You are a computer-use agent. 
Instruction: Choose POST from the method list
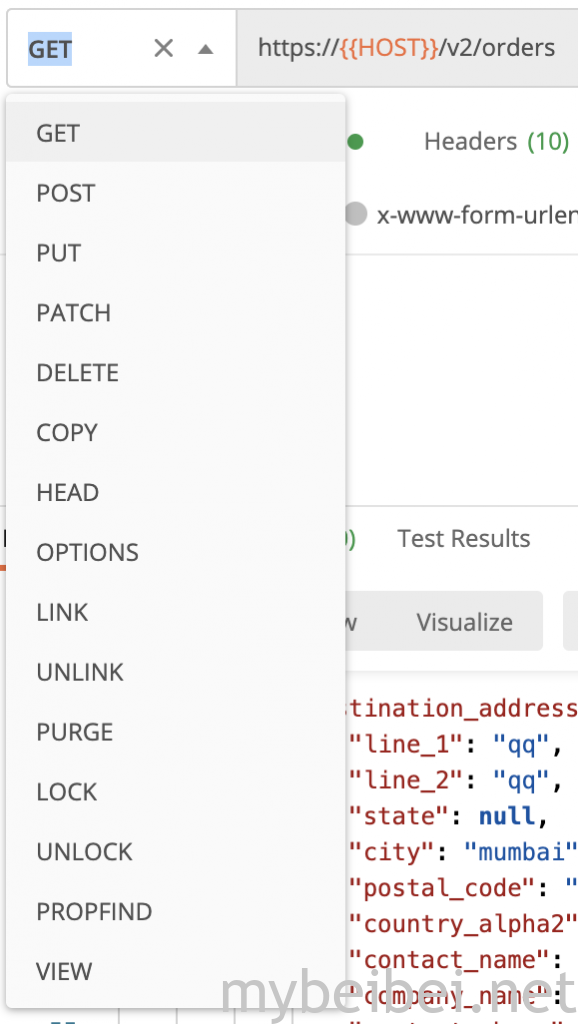point(176,193)
